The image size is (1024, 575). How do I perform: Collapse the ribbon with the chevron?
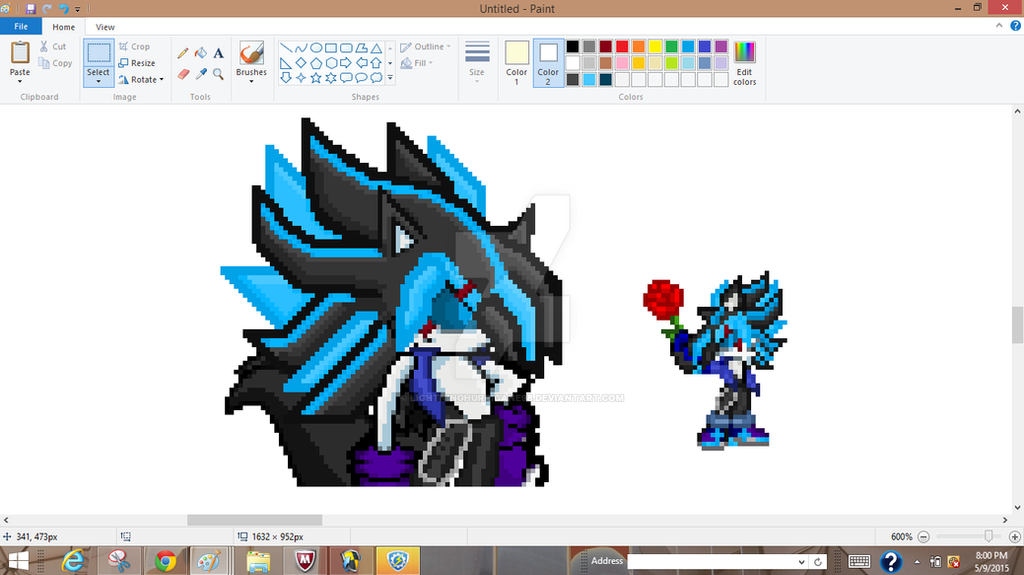(999, 26)
